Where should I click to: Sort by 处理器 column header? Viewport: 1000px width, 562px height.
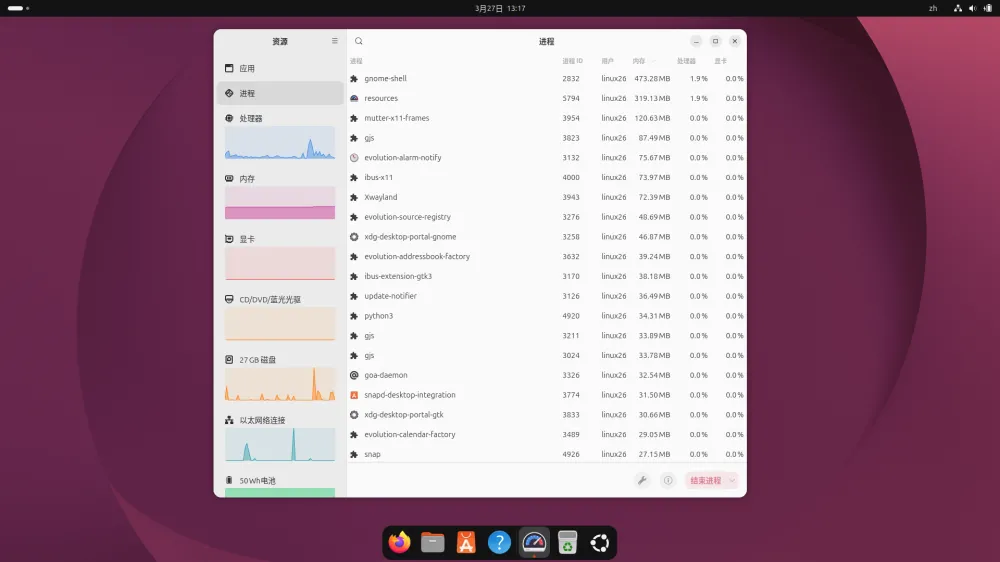point(686,61)
